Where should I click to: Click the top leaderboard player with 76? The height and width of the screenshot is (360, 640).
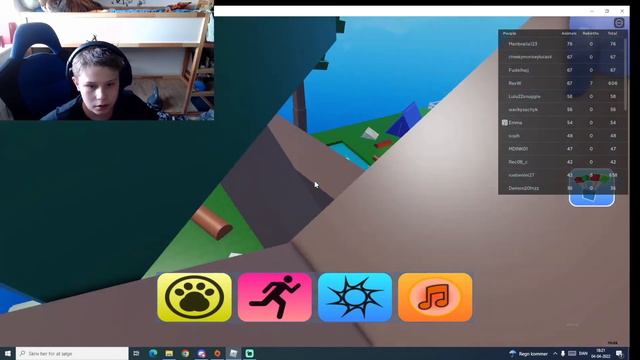coord(562,44)
